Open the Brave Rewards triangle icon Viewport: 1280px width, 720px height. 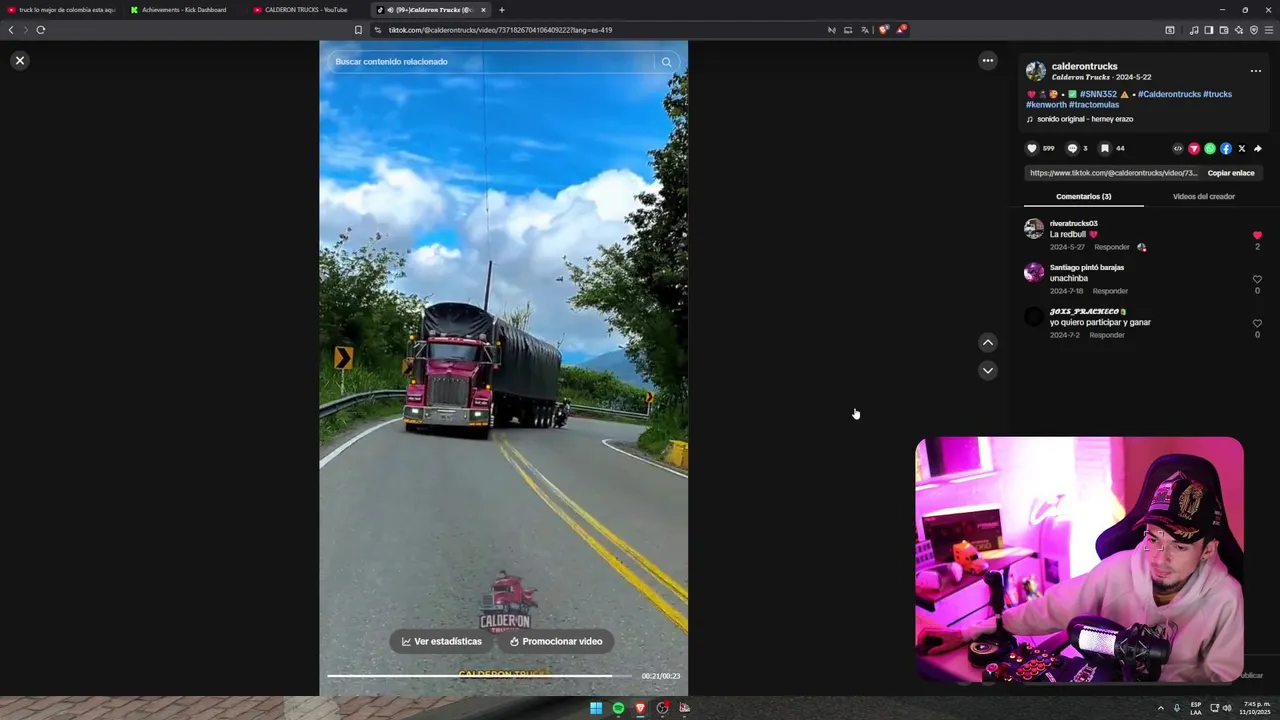901,30
